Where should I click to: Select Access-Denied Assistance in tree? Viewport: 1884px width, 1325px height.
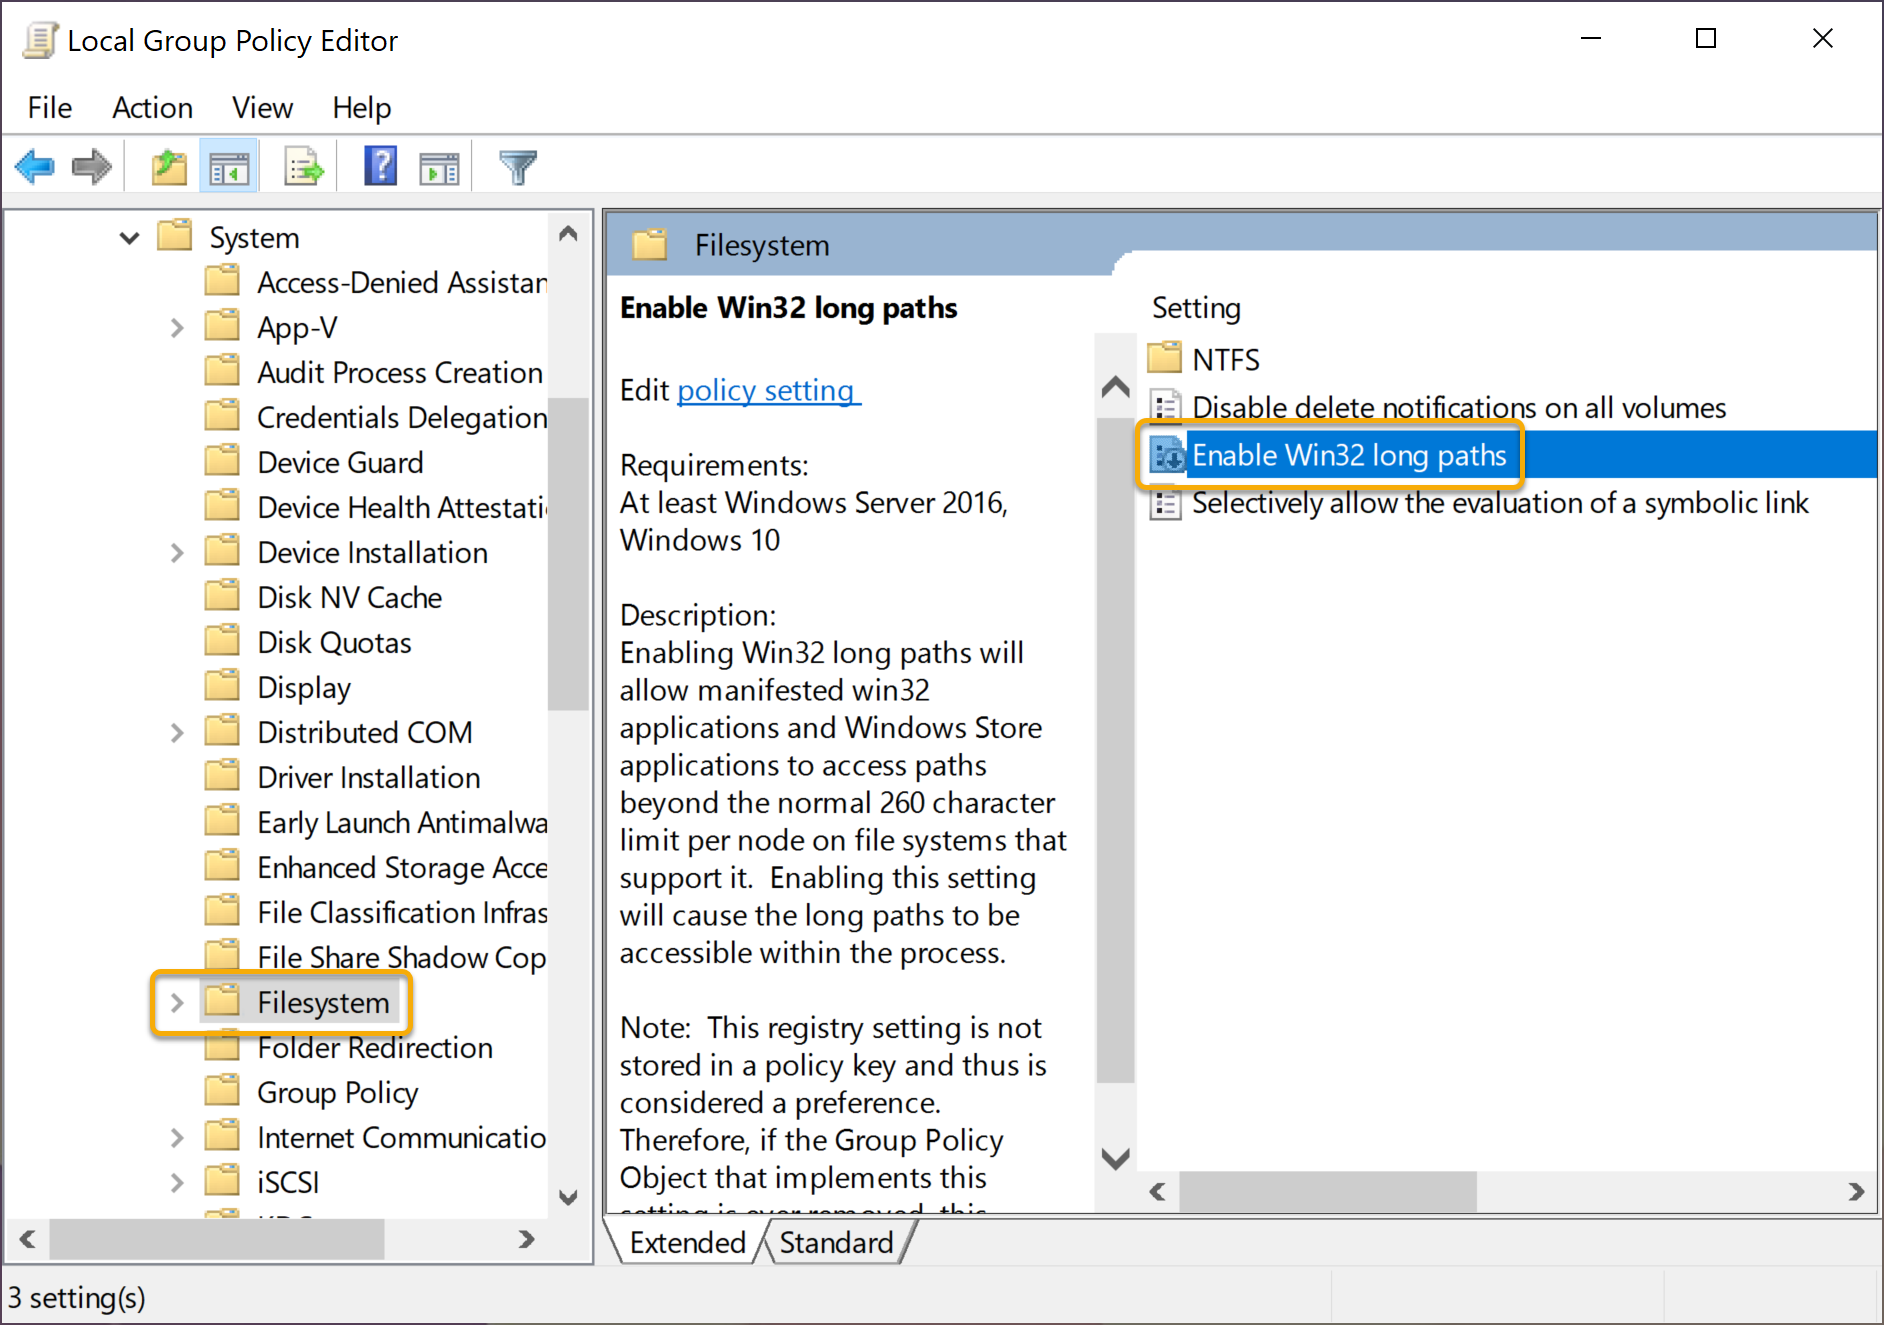click(x=402, y=283)
